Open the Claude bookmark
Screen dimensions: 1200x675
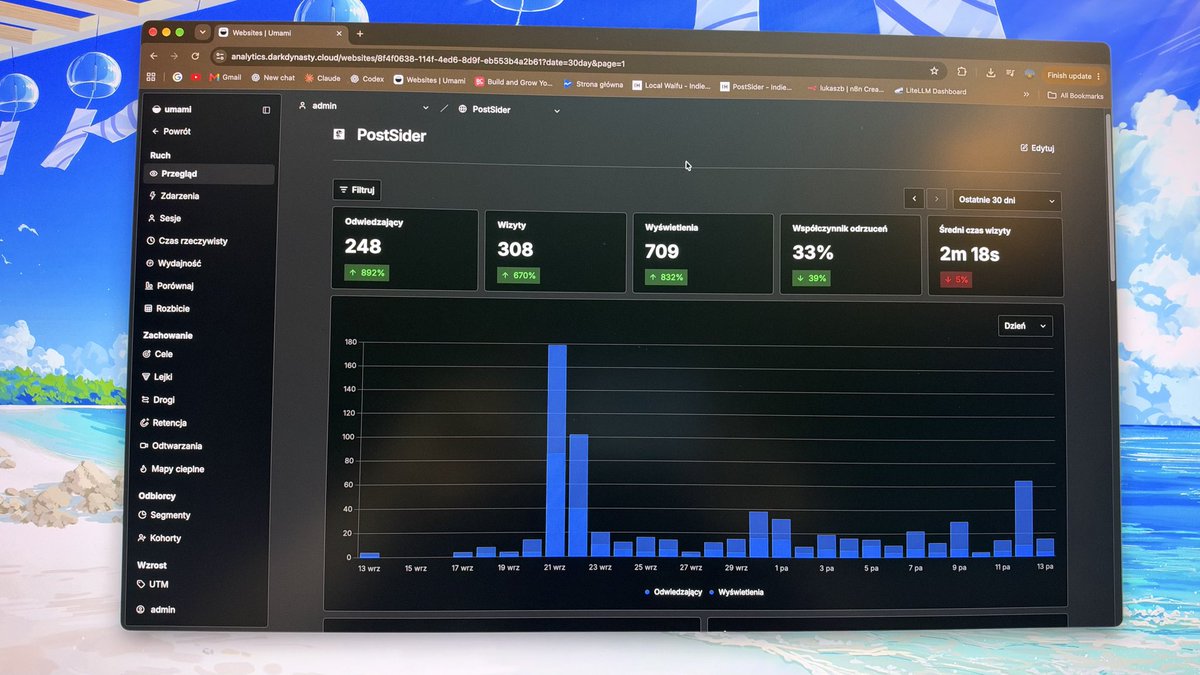(x=323, y=78)
